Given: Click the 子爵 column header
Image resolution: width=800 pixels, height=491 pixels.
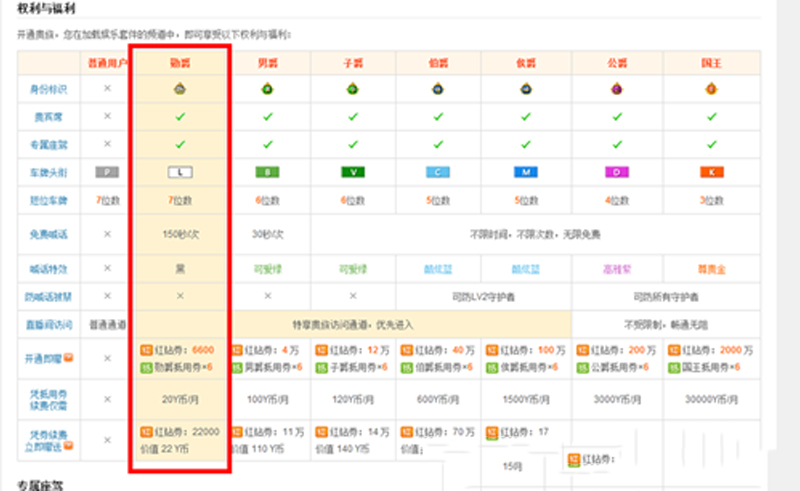Looking at the screenshot, I should coord(353,63).
